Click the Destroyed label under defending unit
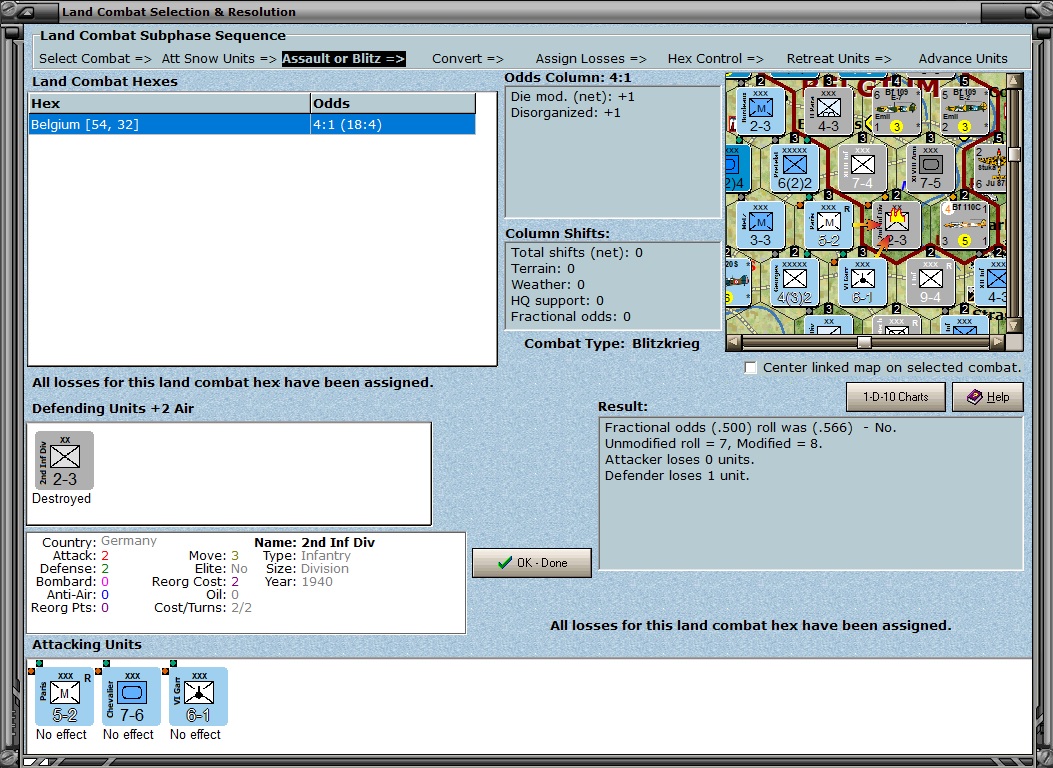Screen dimensions: 1053x768 [x=61, y=499]
